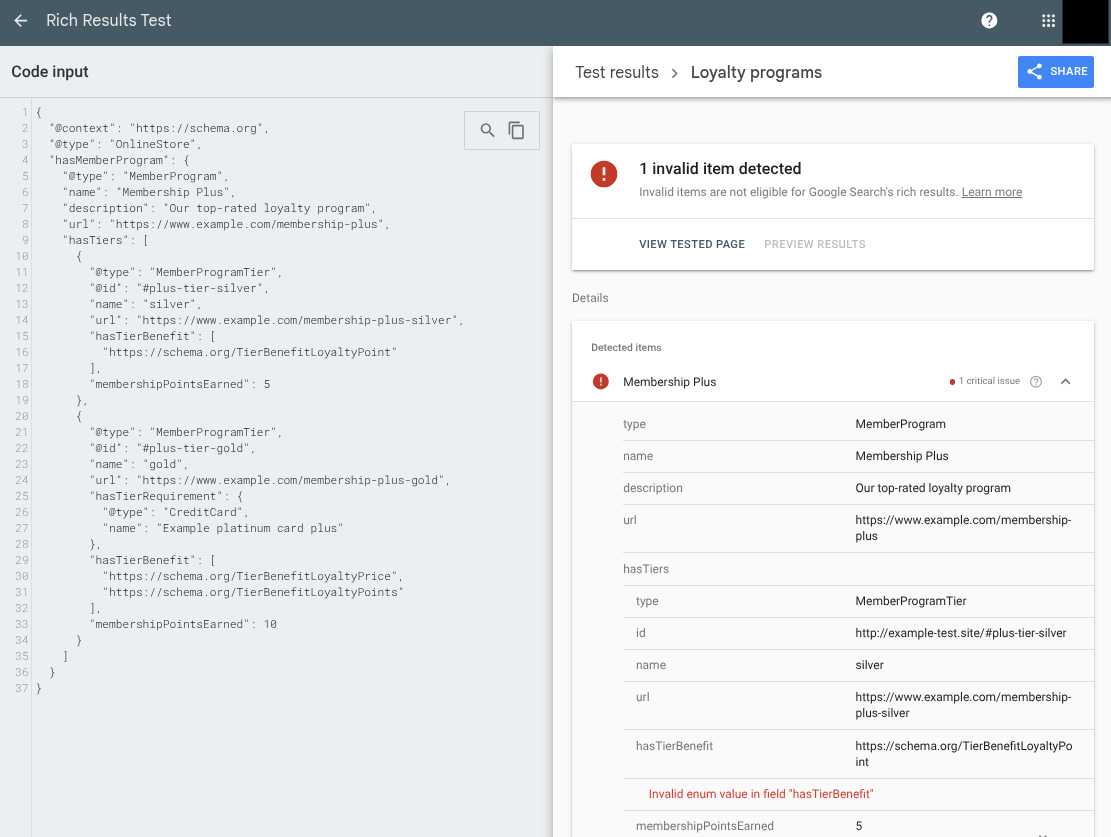Screen dimensions: 1111x837
Task: Click the help icon next to '1 critical issue'
Action: 1035,381
